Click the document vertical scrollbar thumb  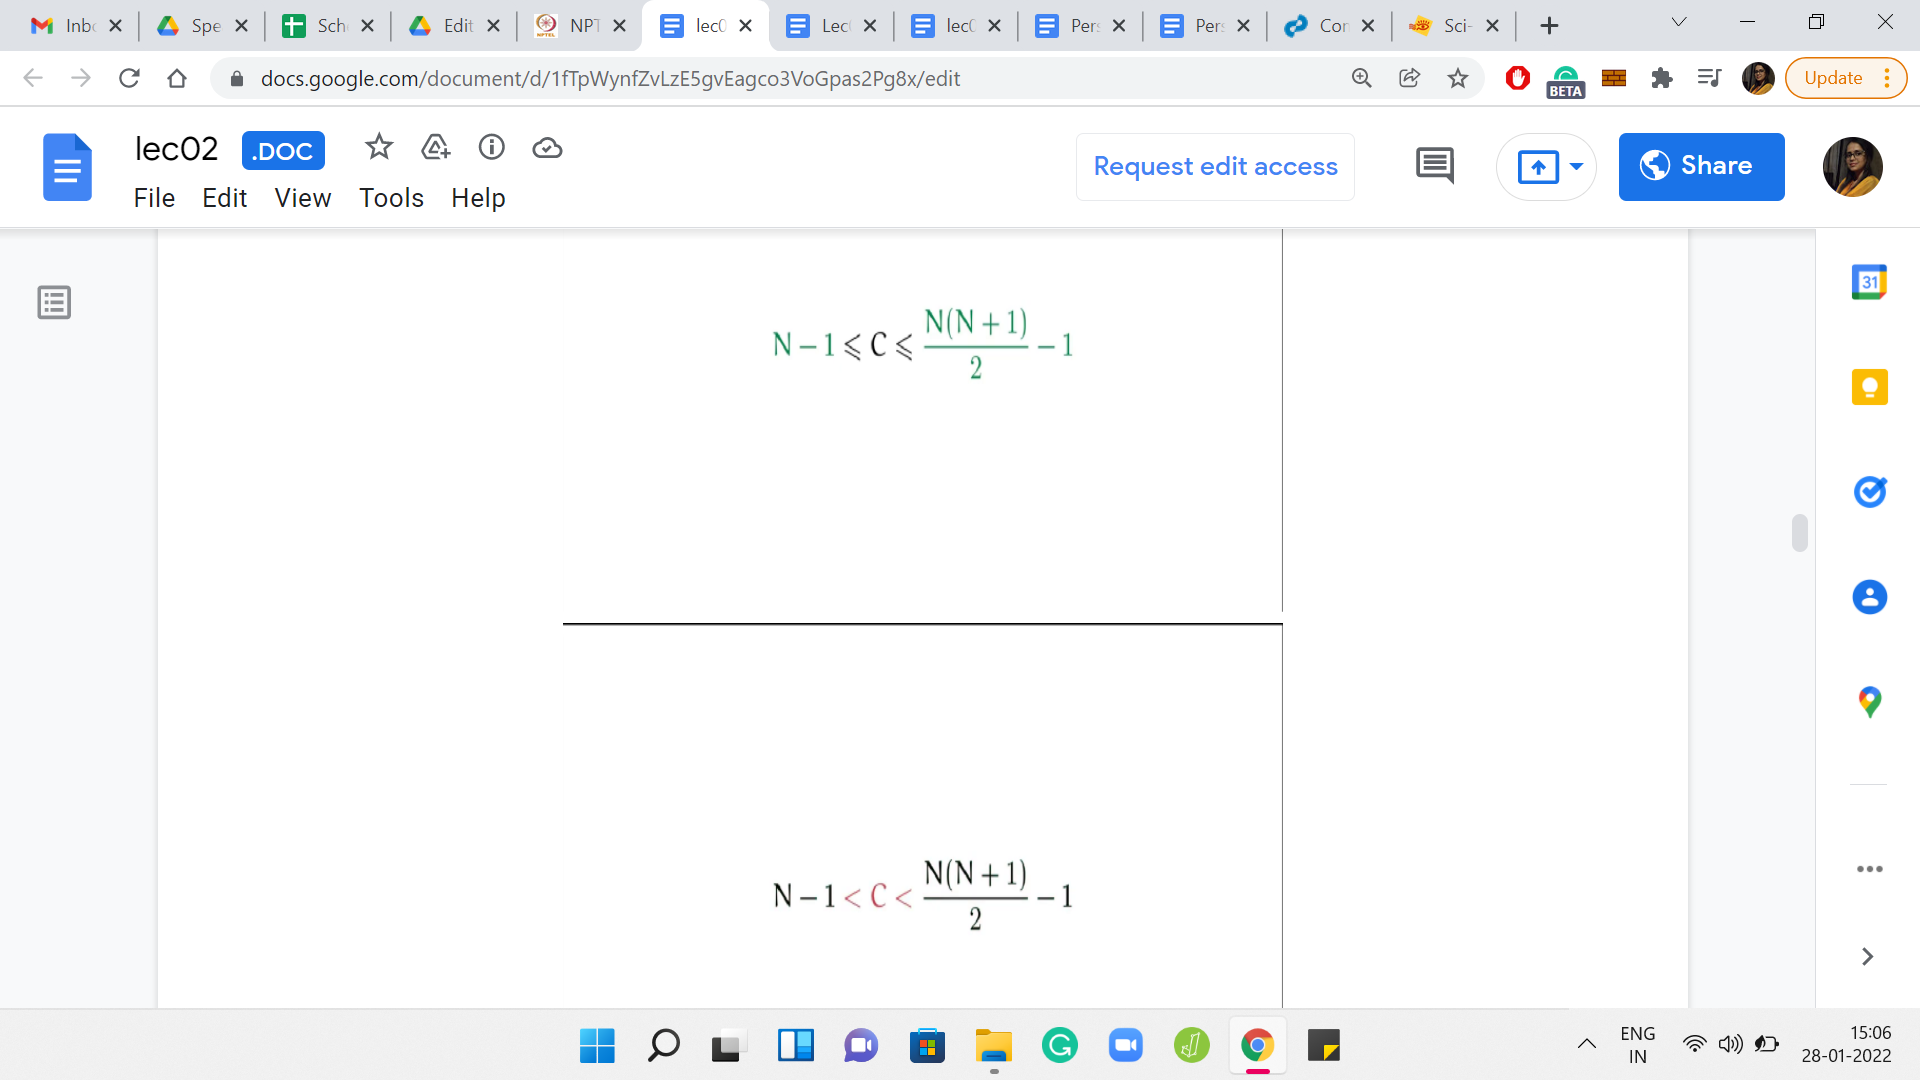(1799, 533)
